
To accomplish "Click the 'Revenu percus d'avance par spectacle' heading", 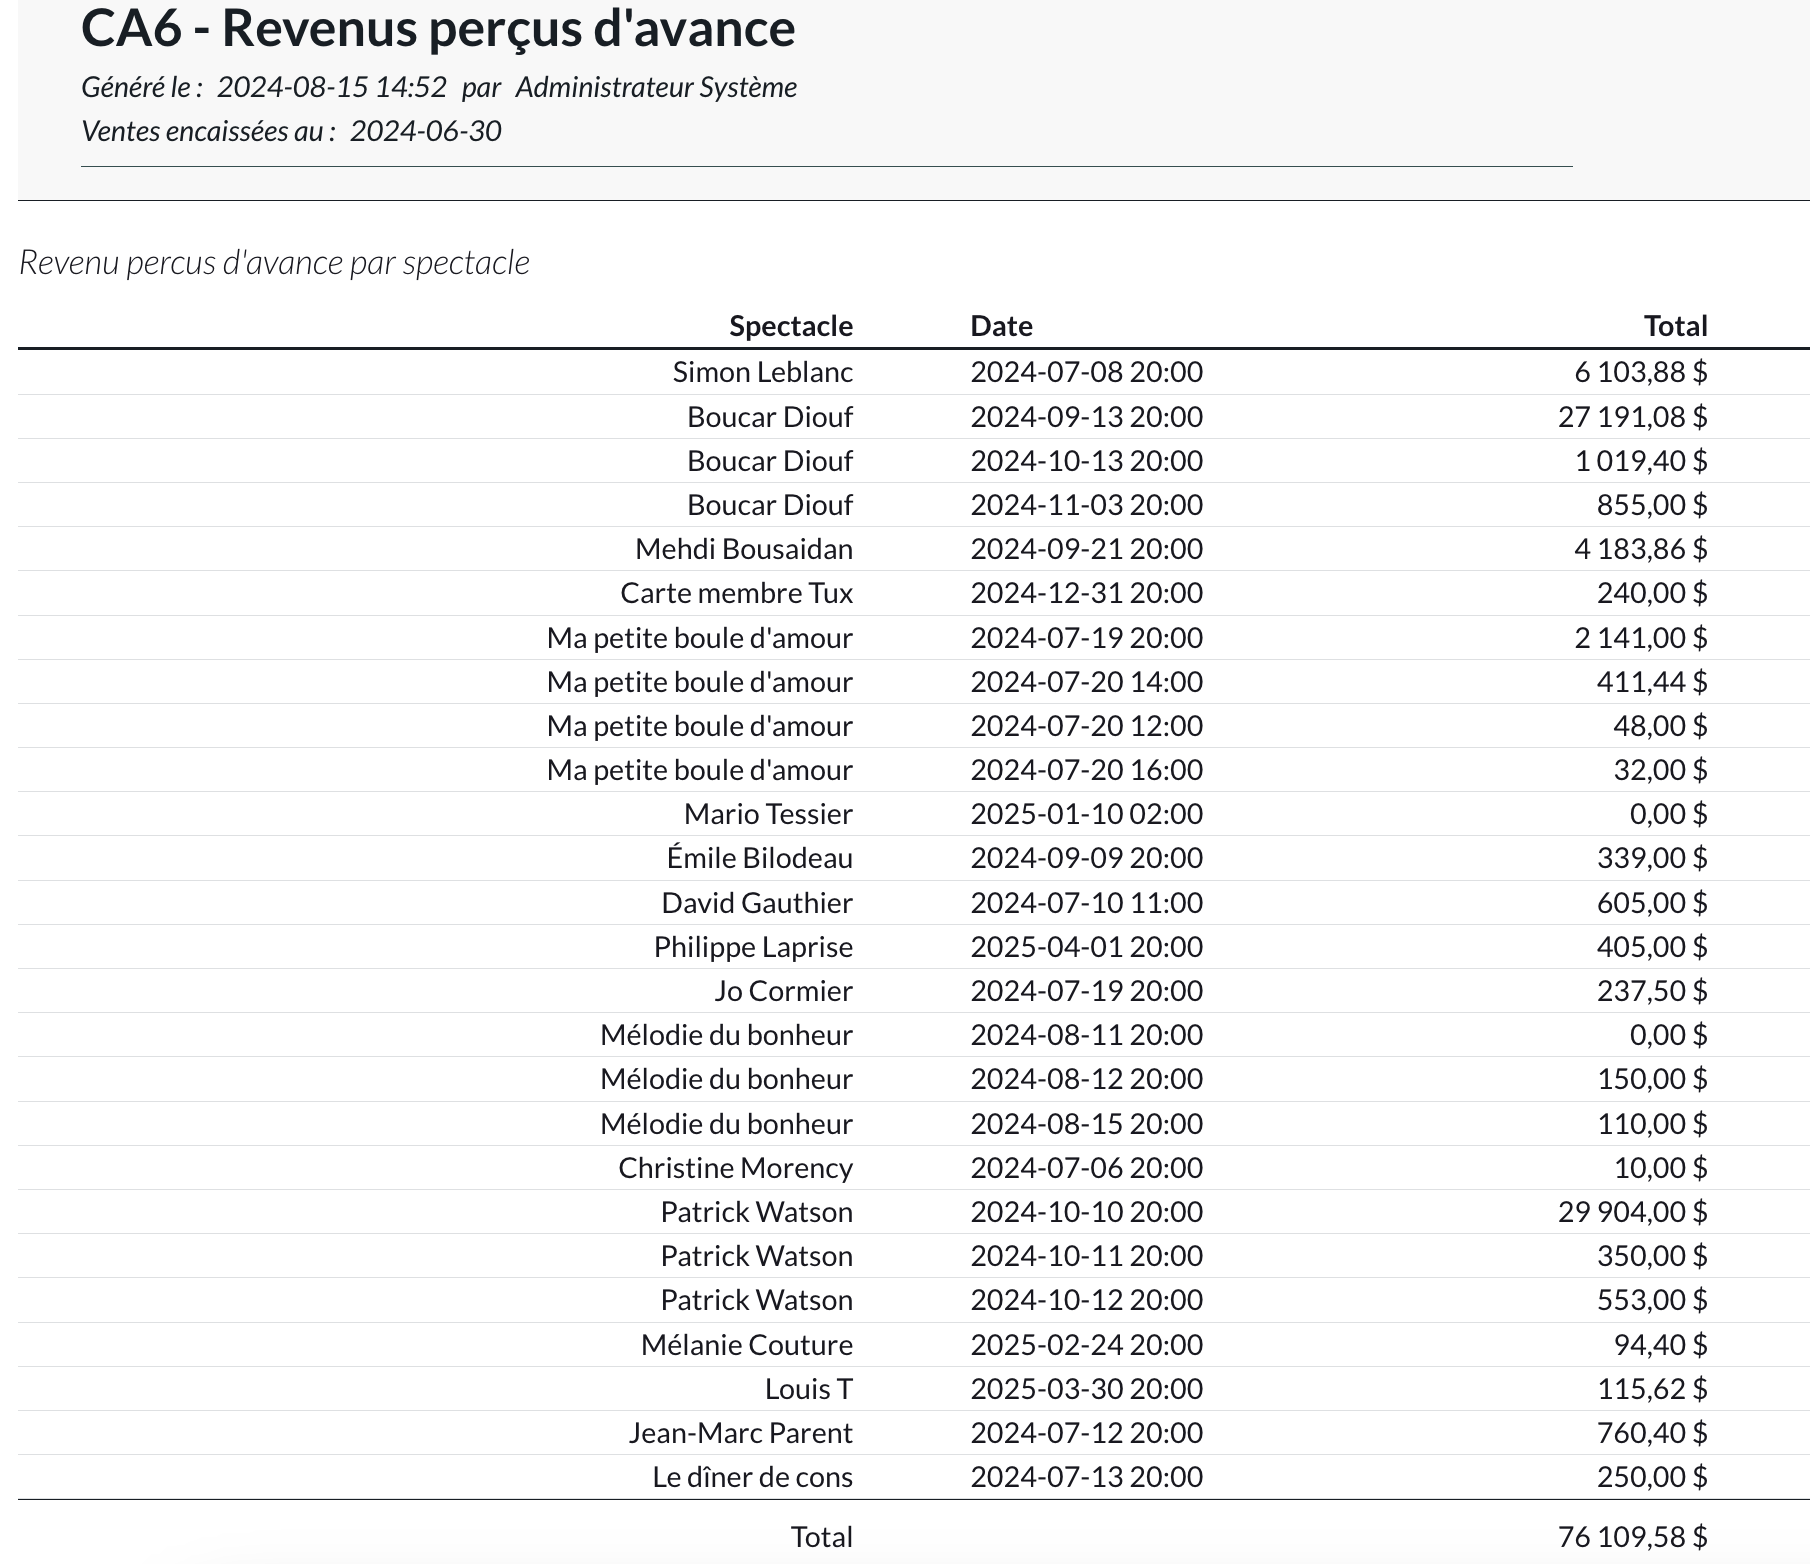I will point(274,263).
